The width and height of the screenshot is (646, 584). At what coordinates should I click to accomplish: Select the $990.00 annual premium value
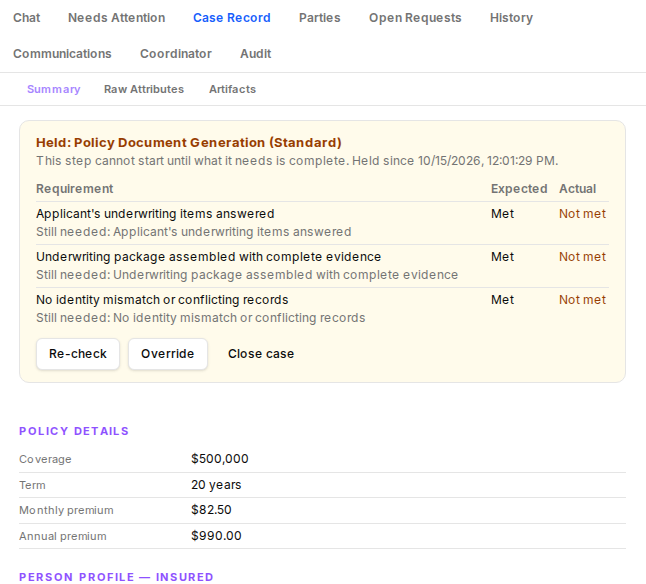(216, 536)
